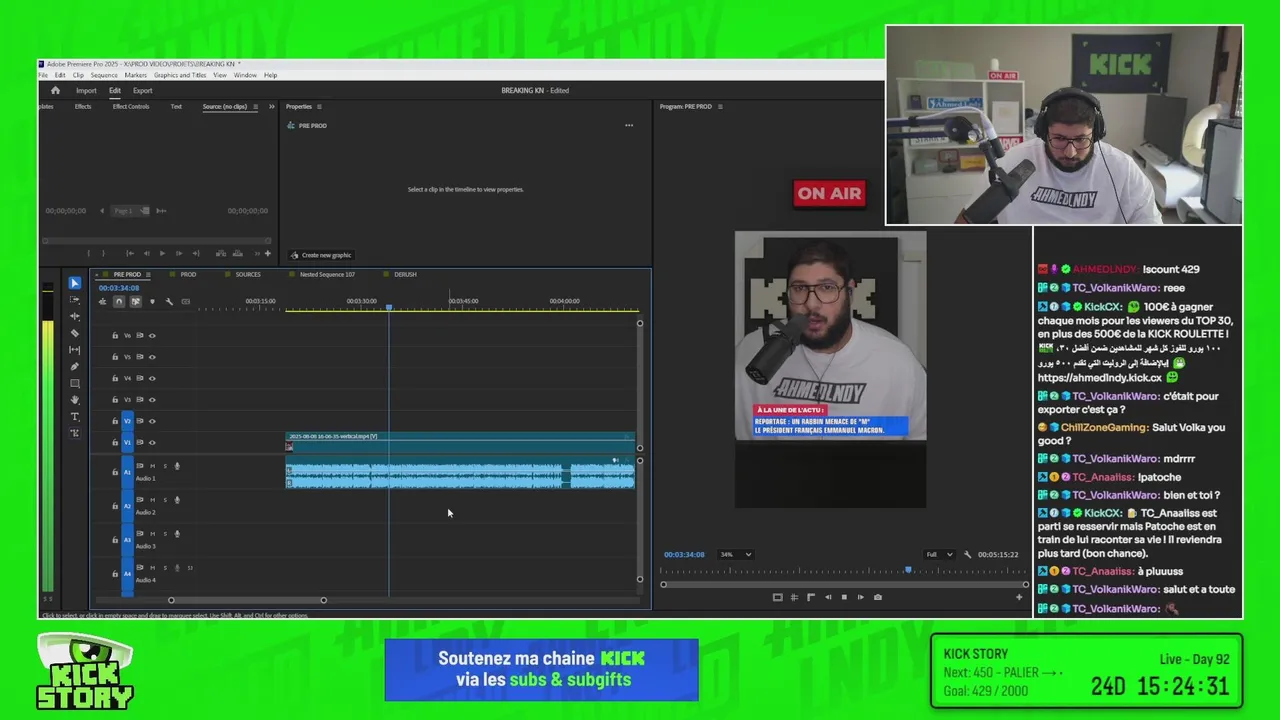Open PRE PROD timeline panel menu
Image resolution: width=1280 pixels, height=720 pixels.
[x=148, y=274]
